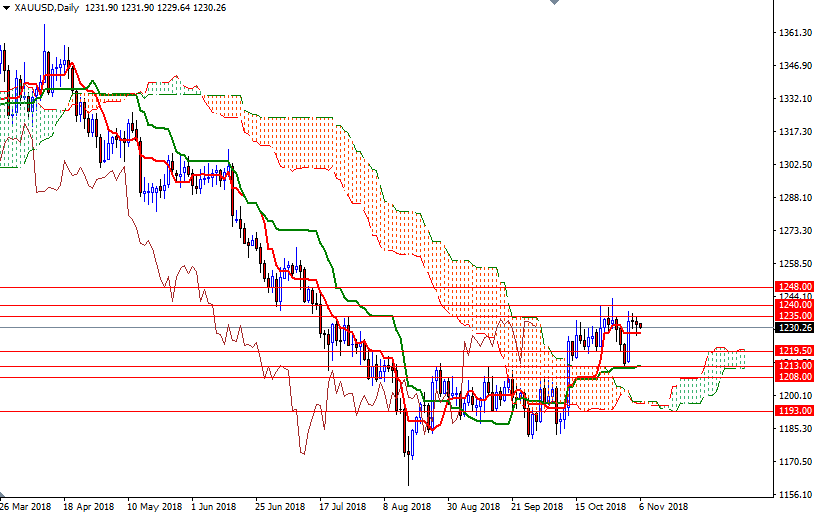Click the 26 Mar 2018 date label
The image size is (814, 514).
click(x=27, y=506)
